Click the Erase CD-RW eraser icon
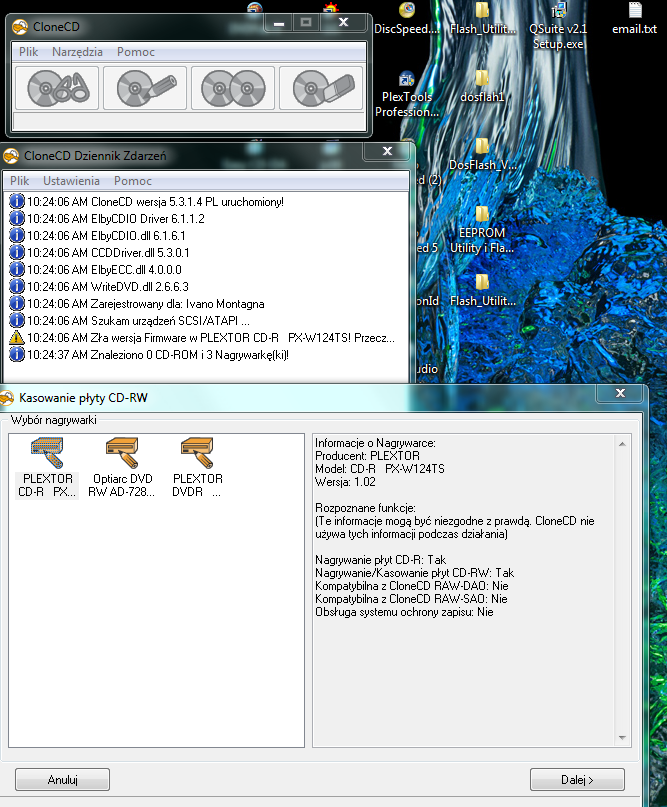Viewport: 667px width, 807px height. click(321, 88)
